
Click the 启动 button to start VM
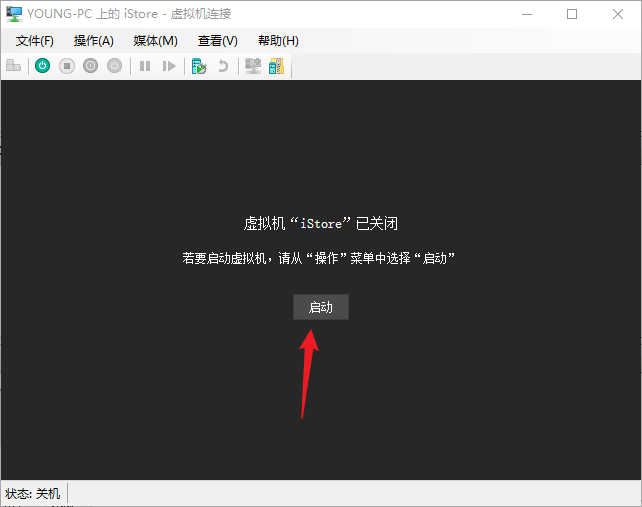(321, 307)
